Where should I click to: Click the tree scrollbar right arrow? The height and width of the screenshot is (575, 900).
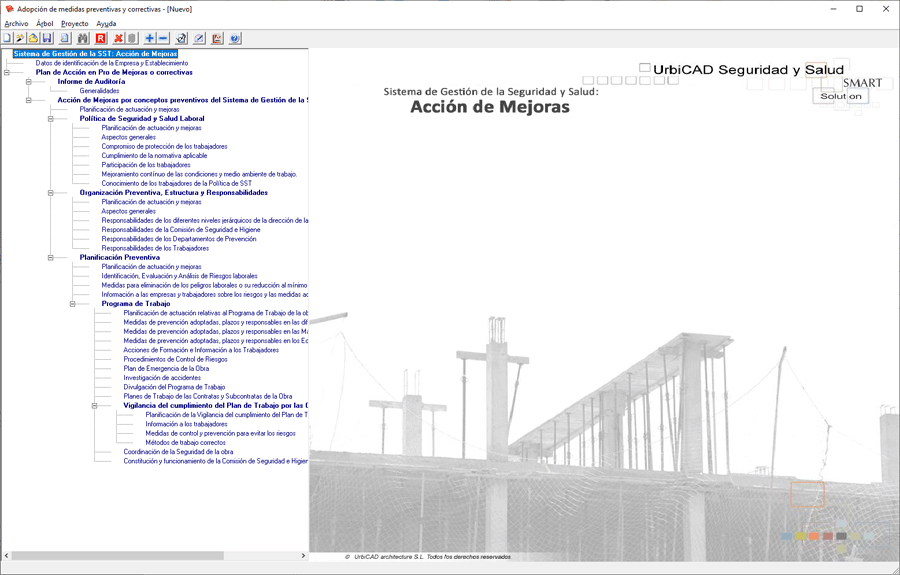pos(303,555)
